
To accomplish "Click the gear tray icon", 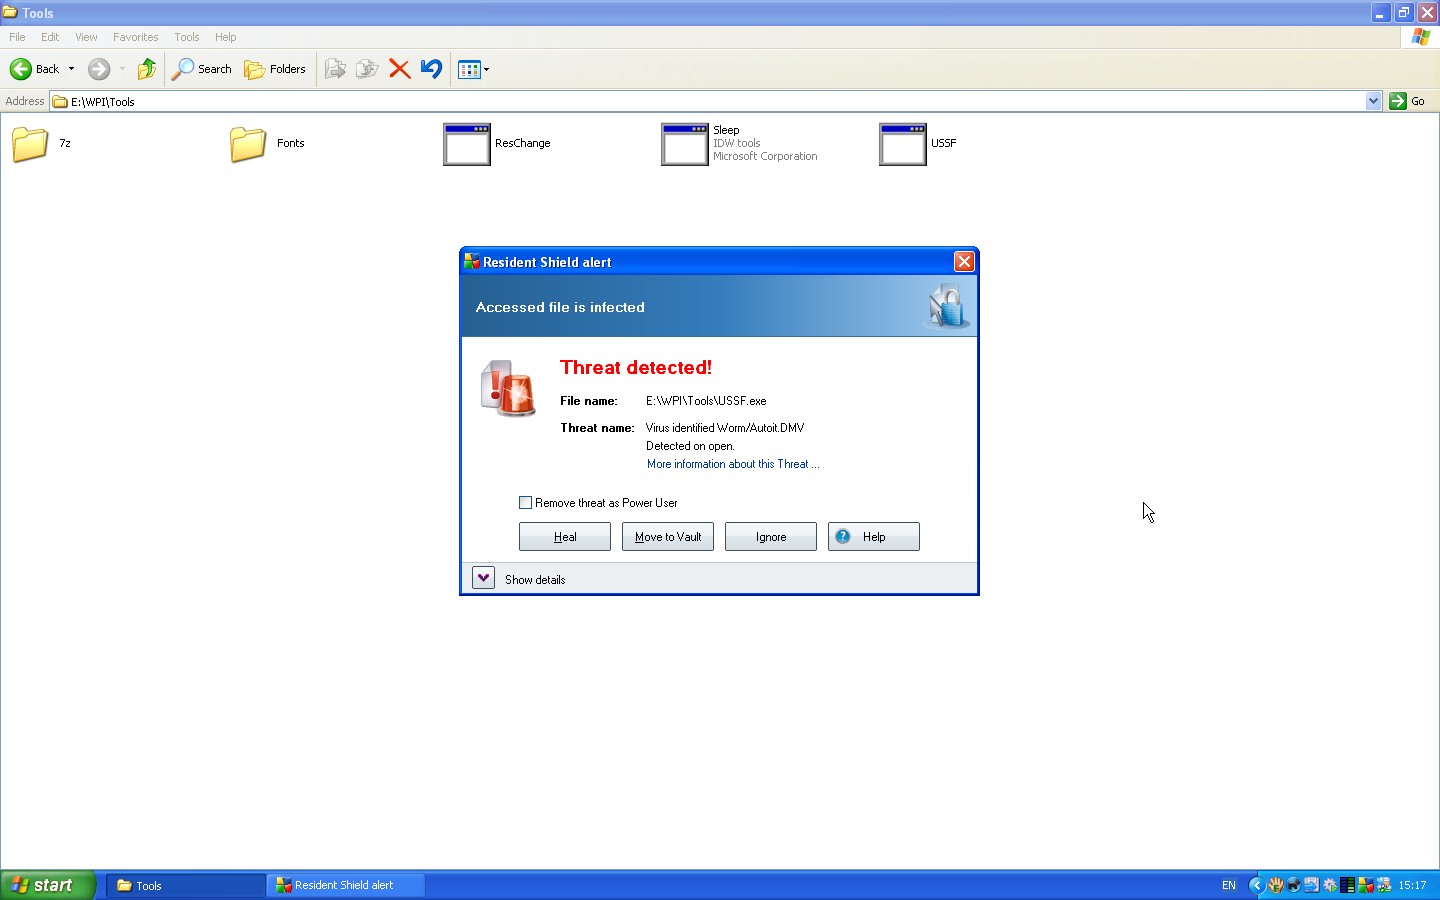I will [1329, 885].
